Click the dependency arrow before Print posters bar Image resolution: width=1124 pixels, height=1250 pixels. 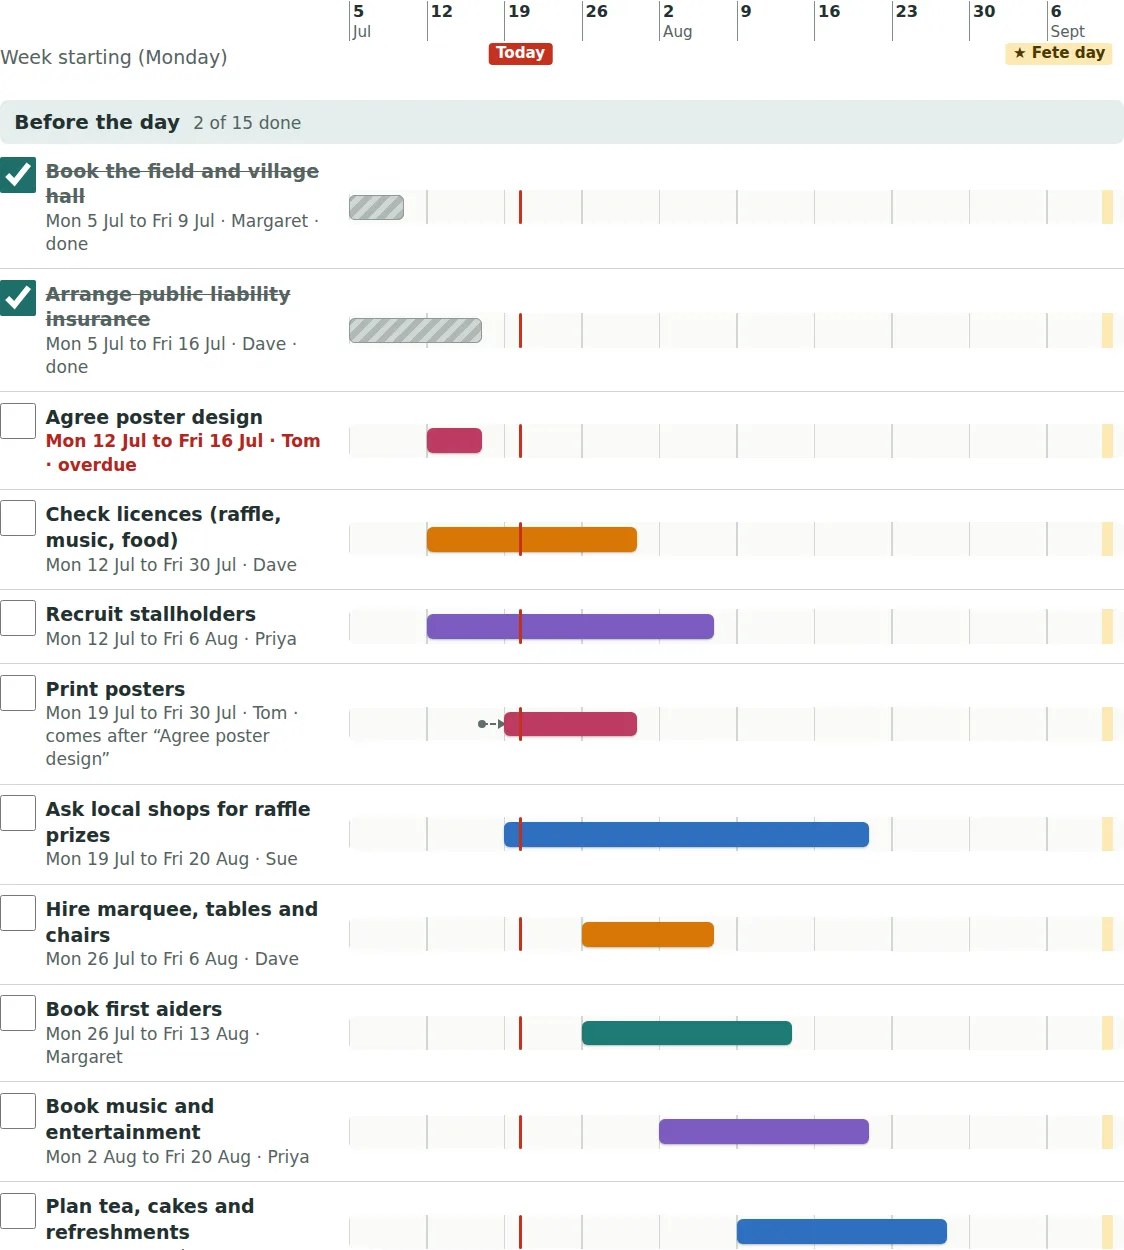pyautogui.click(x=491, y=723)
